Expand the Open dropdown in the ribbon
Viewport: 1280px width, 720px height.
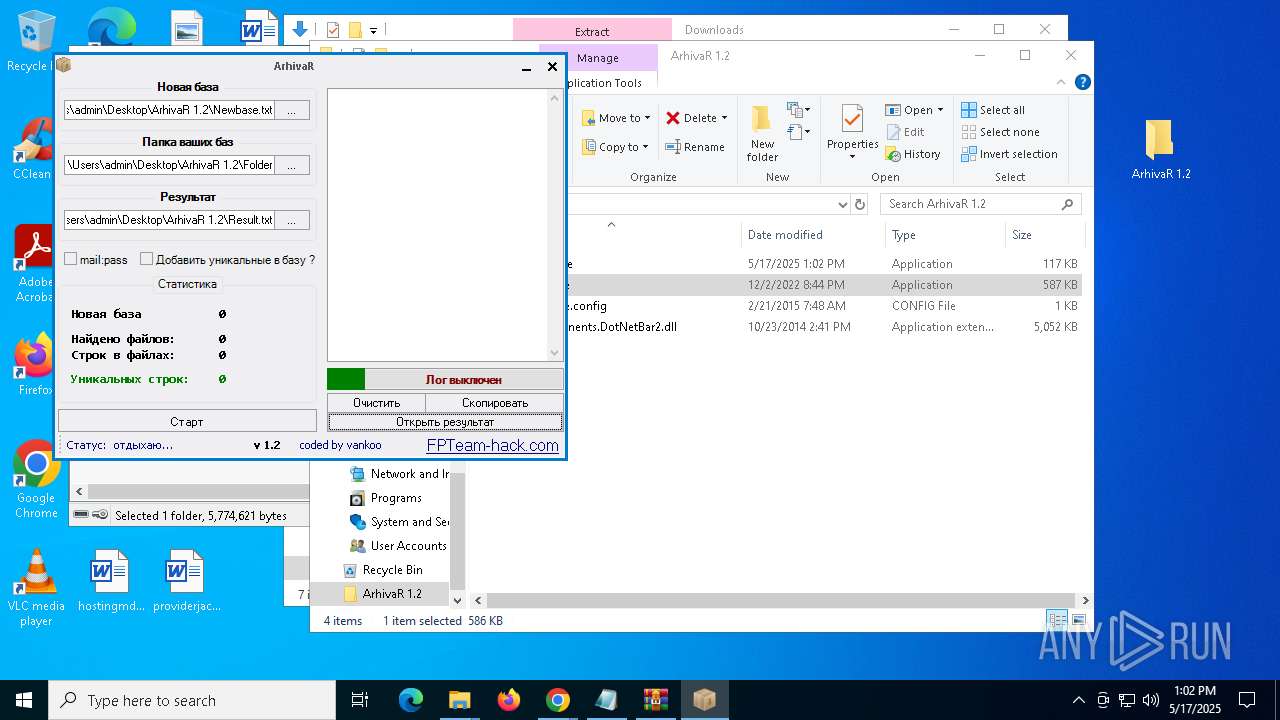(x=940, y=110)
